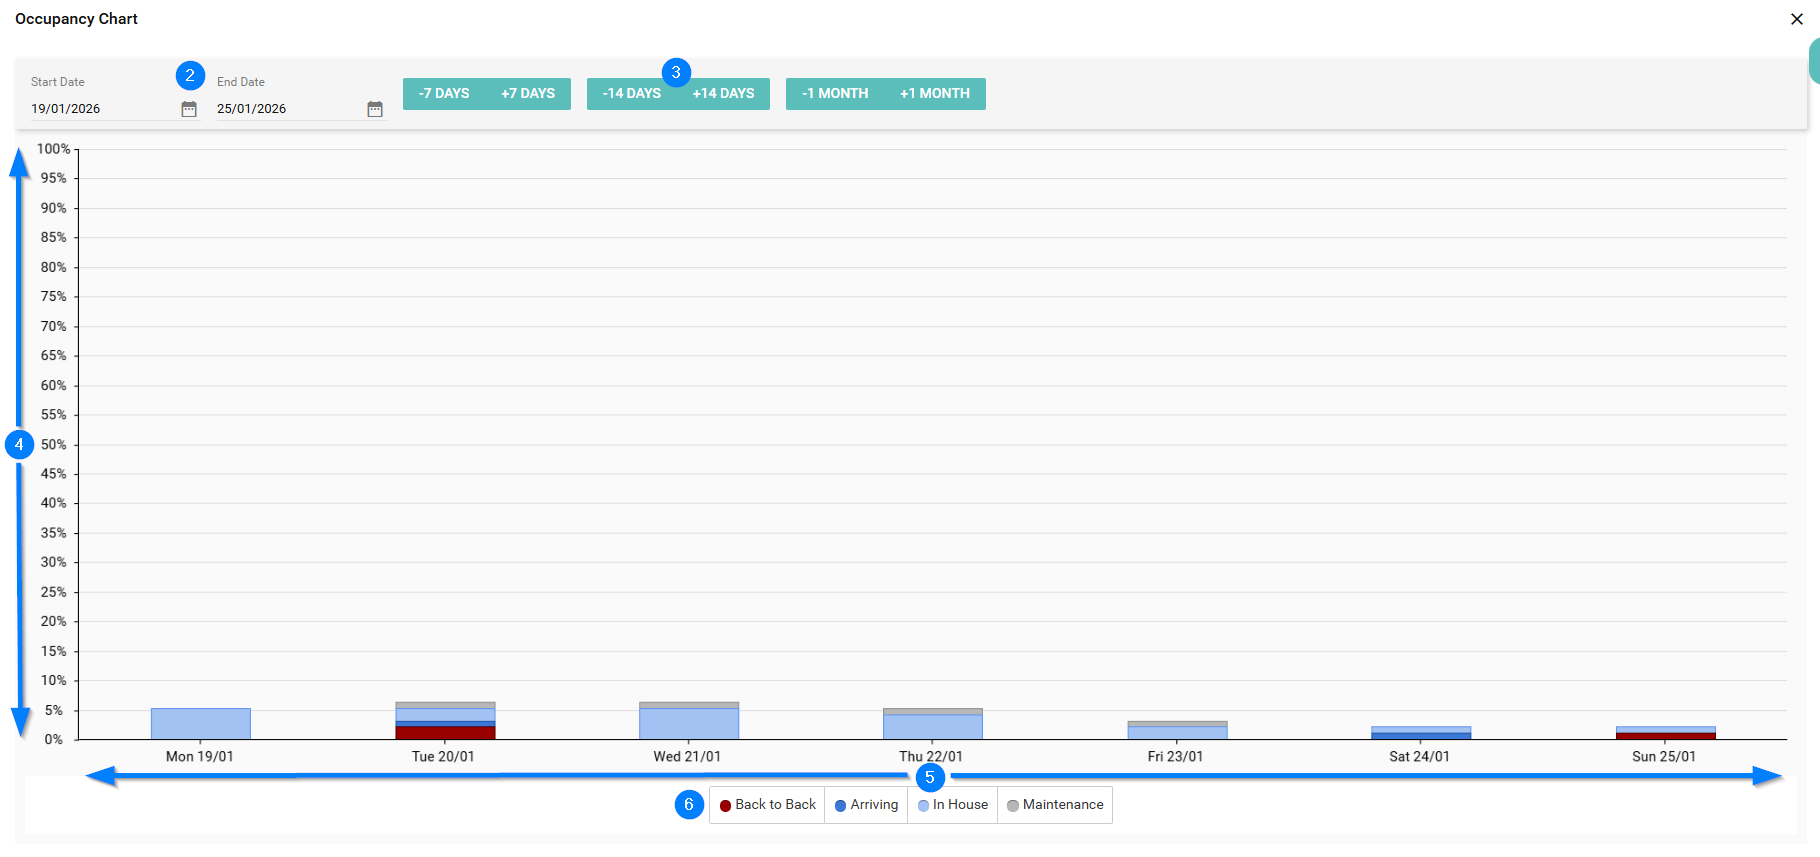Click the Start Date text field
Image resolution: width=1820 pixels, height=857 pixels.
[100, 109]
